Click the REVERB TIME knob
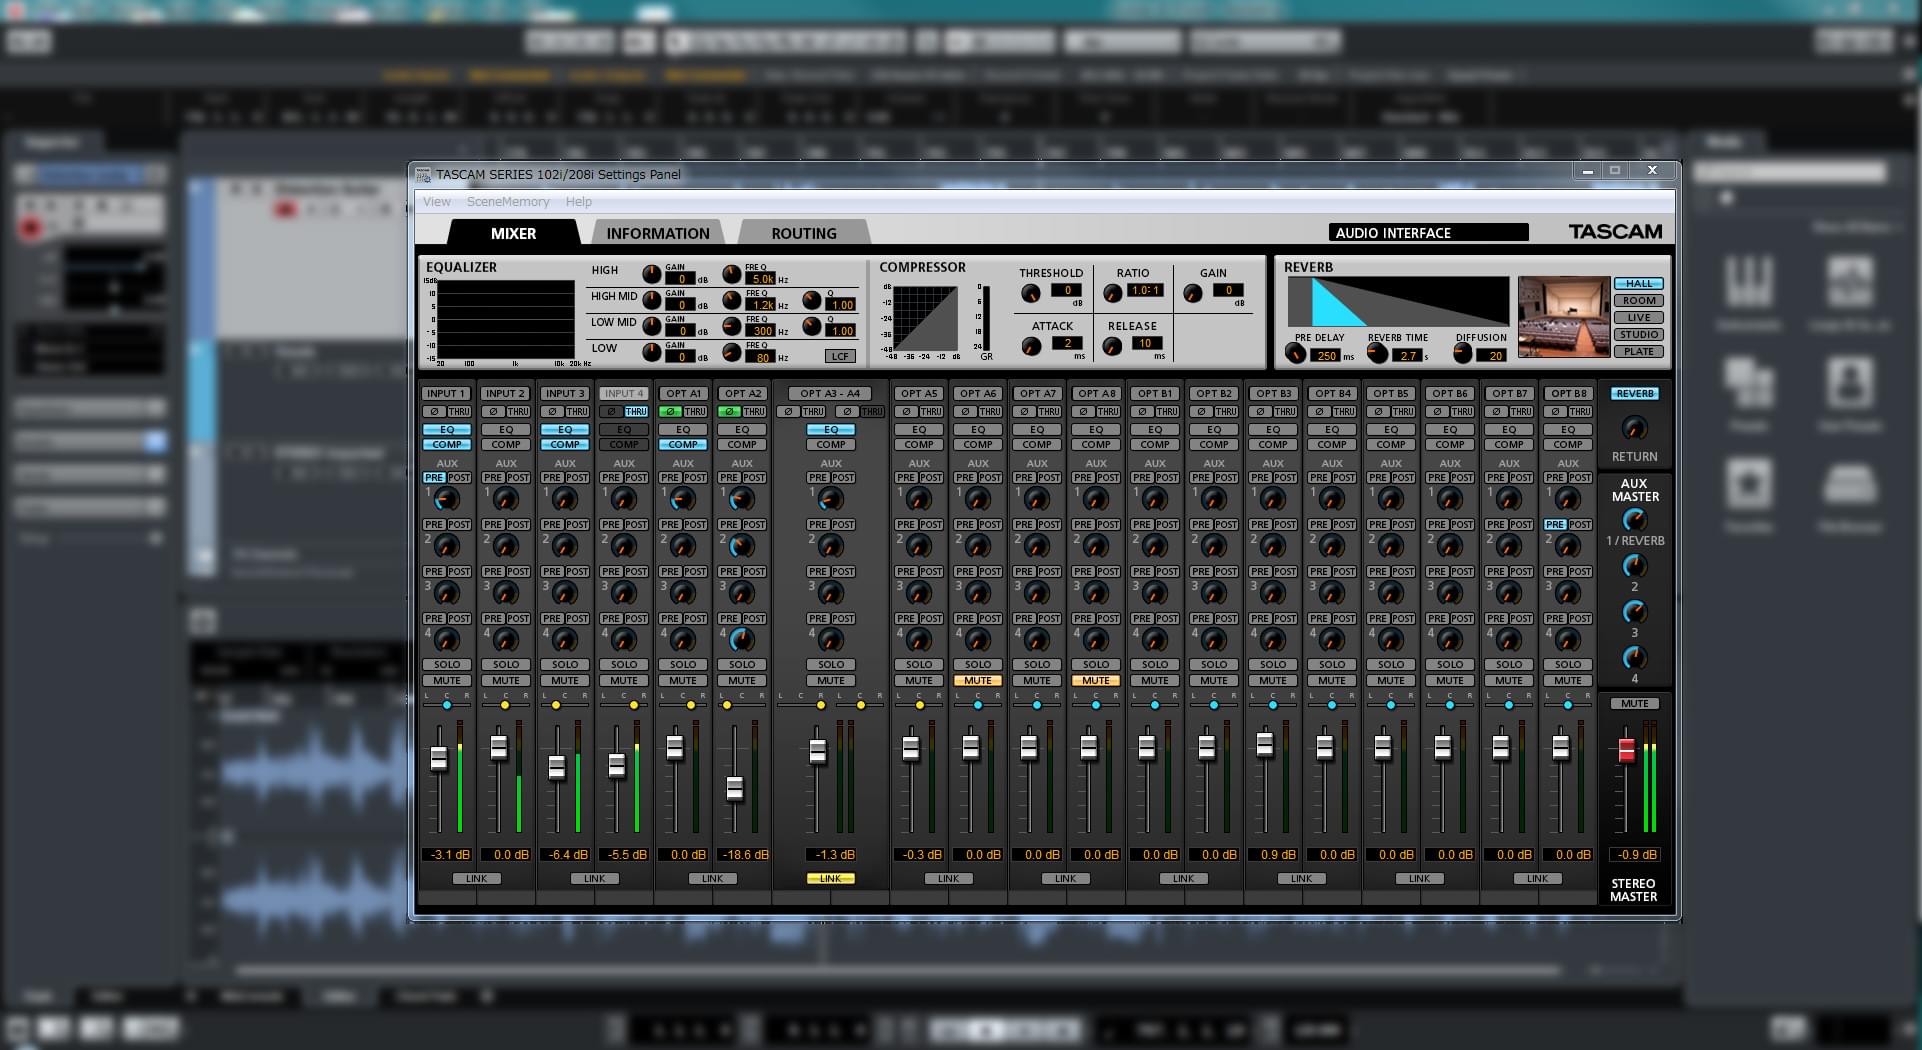Screen dimensions: 1922x1050 click(x=1377, y=353)
